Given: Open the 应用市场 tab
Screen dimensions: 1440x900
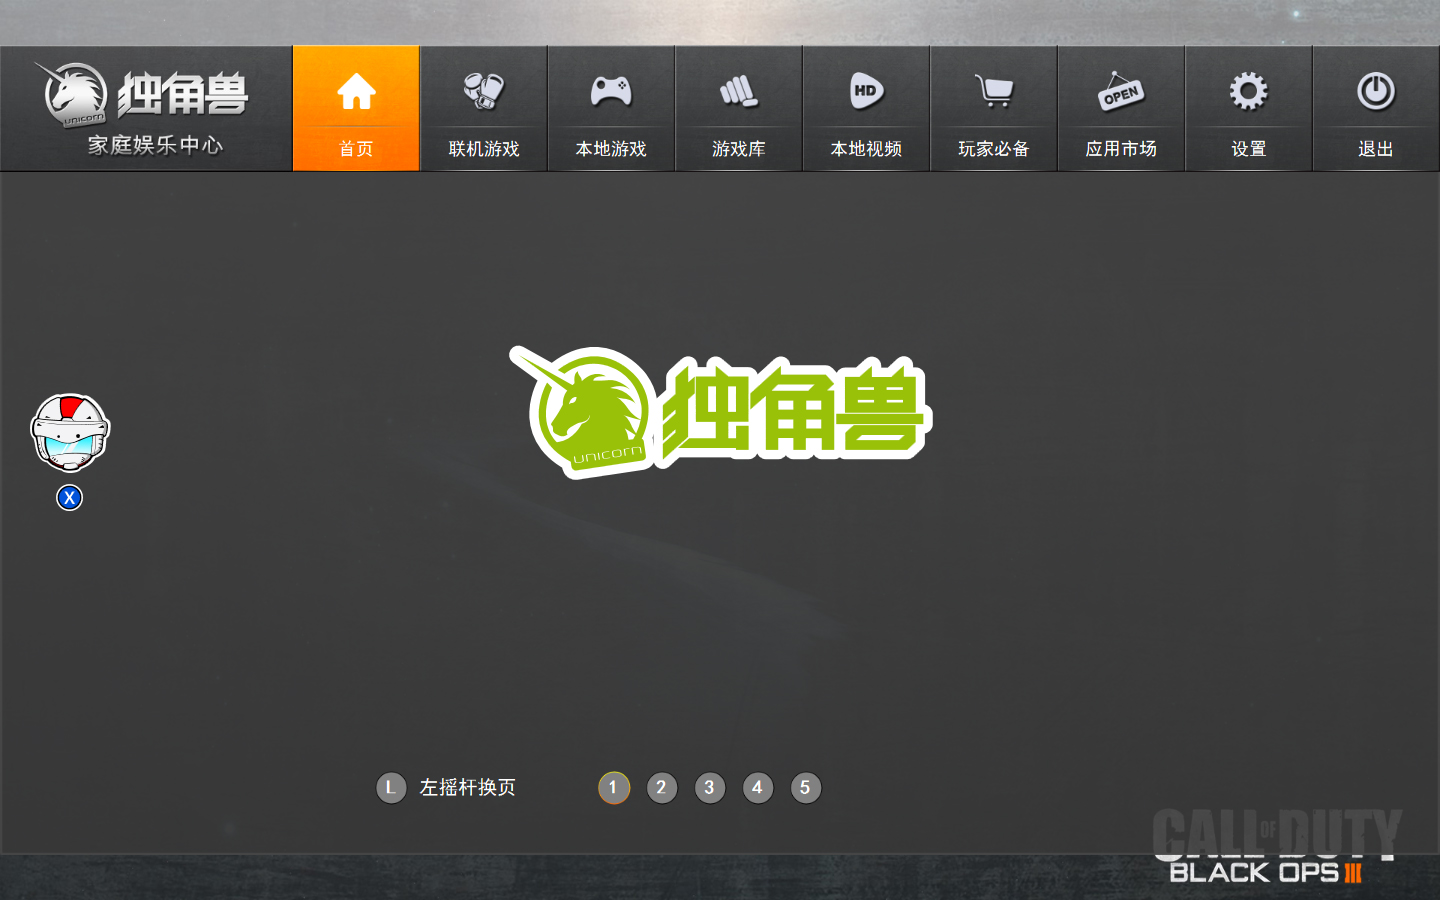Looking at the screenshot, I should [1120, 148].
